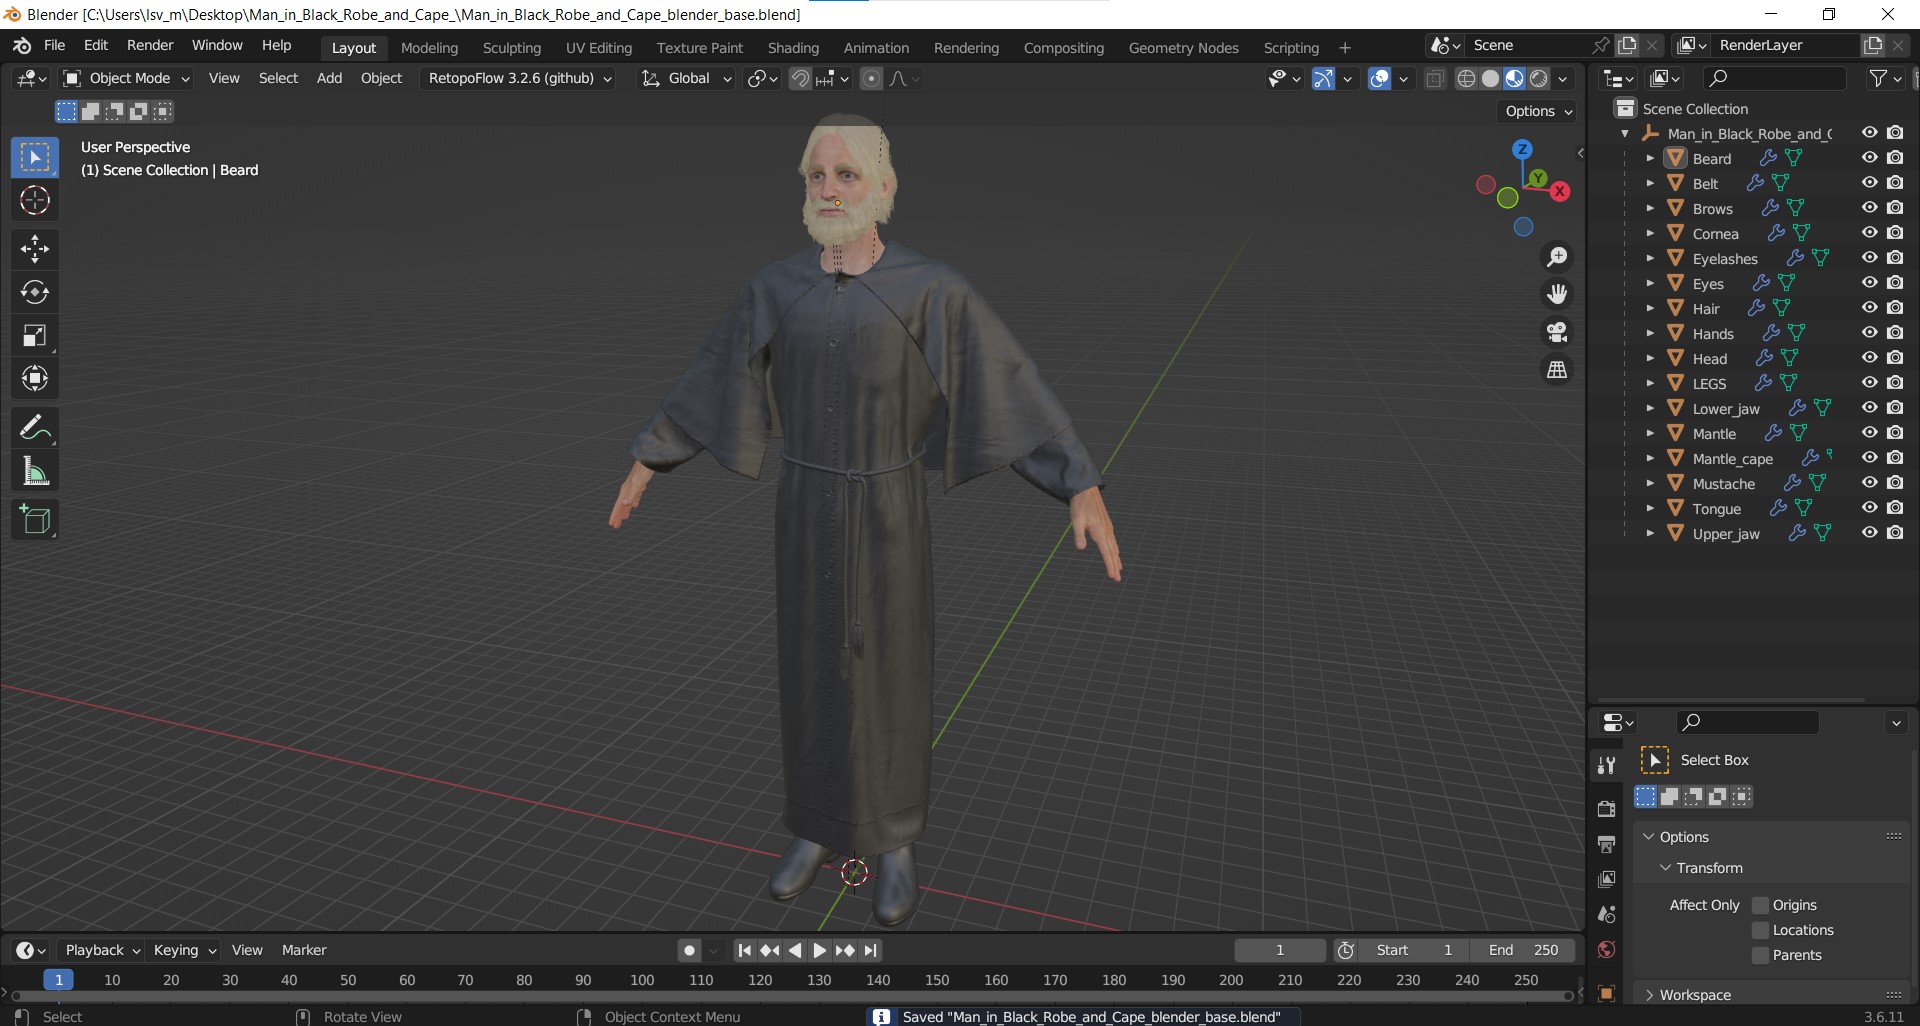Jump to the start frame button
The height and width of the screenshot is (1026, 1920).
click(744, 951)
